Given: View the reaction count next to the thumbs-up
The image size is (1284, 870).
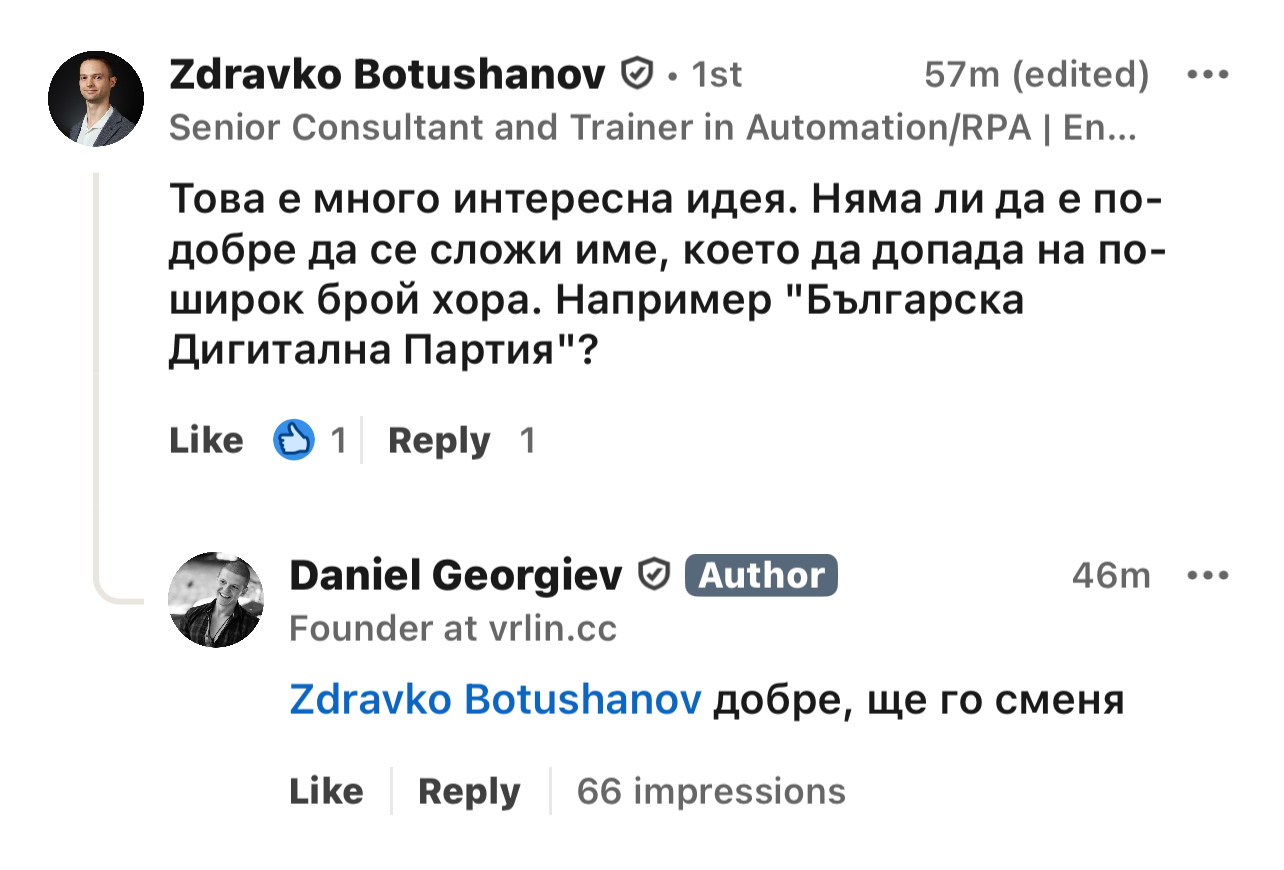Looking at the screenshot, I should 338,440.
